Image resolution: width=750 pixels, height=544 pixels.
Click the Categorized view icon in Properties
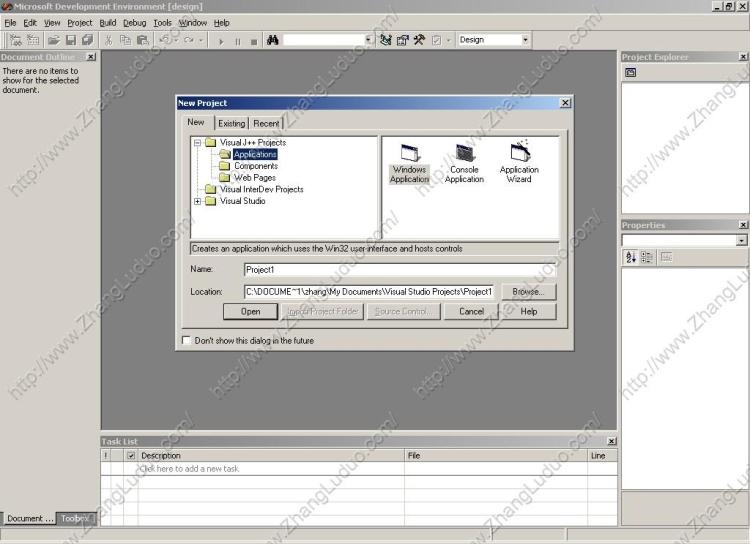coord(647,257)
